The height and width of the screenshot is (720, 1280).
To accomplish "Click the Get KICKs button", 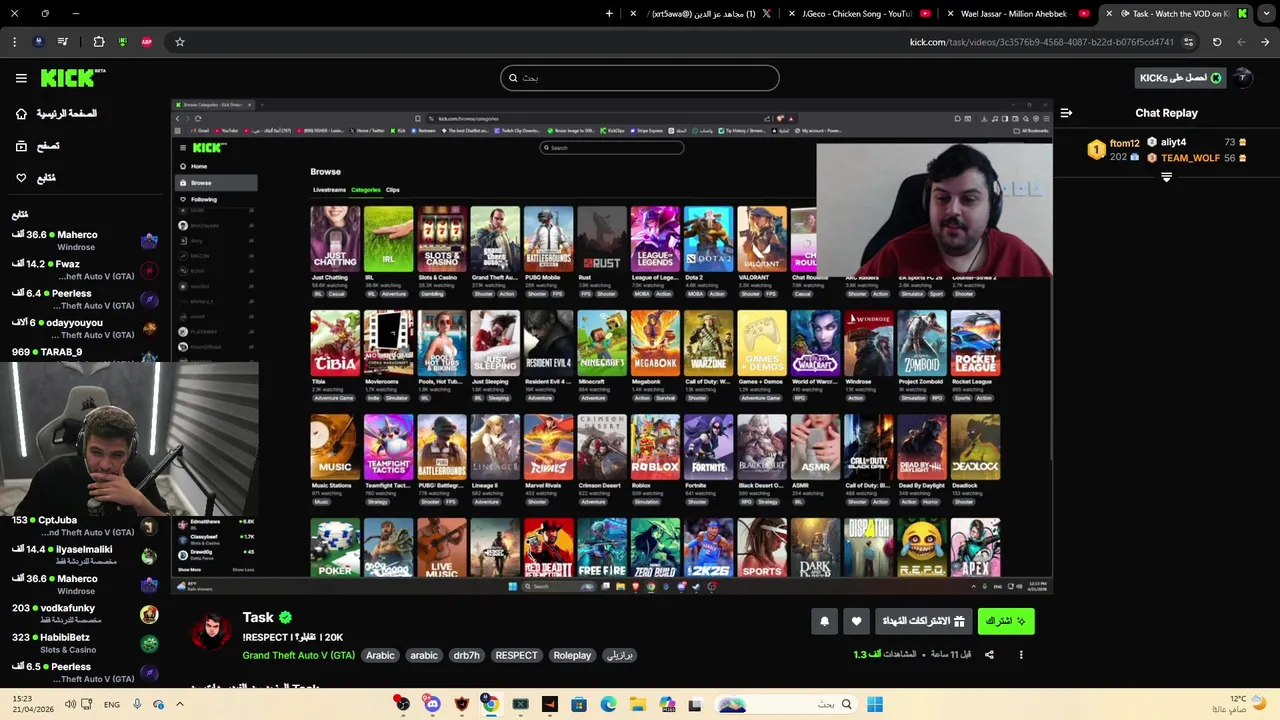I will coord(1181,78).
